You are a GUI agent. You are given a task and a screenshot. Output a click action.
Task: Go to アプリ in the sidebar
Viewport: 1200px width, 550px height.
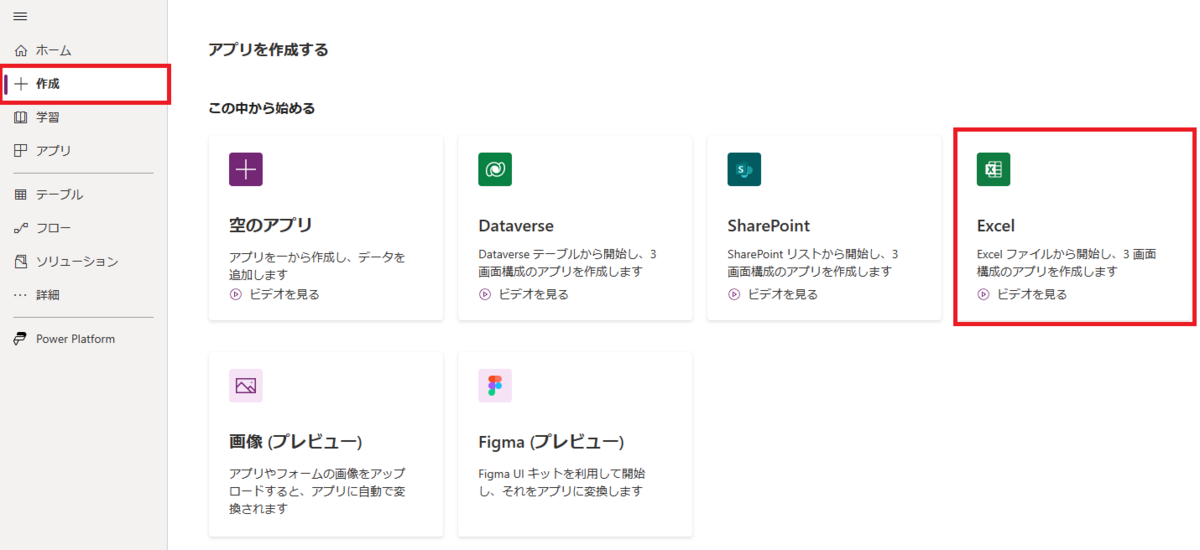click(x=84, y=151)
